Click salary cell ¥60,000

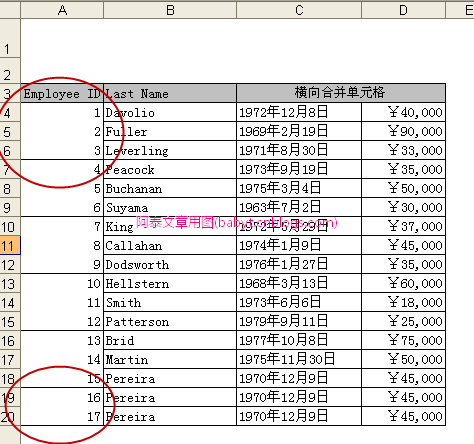pos(403,283)
